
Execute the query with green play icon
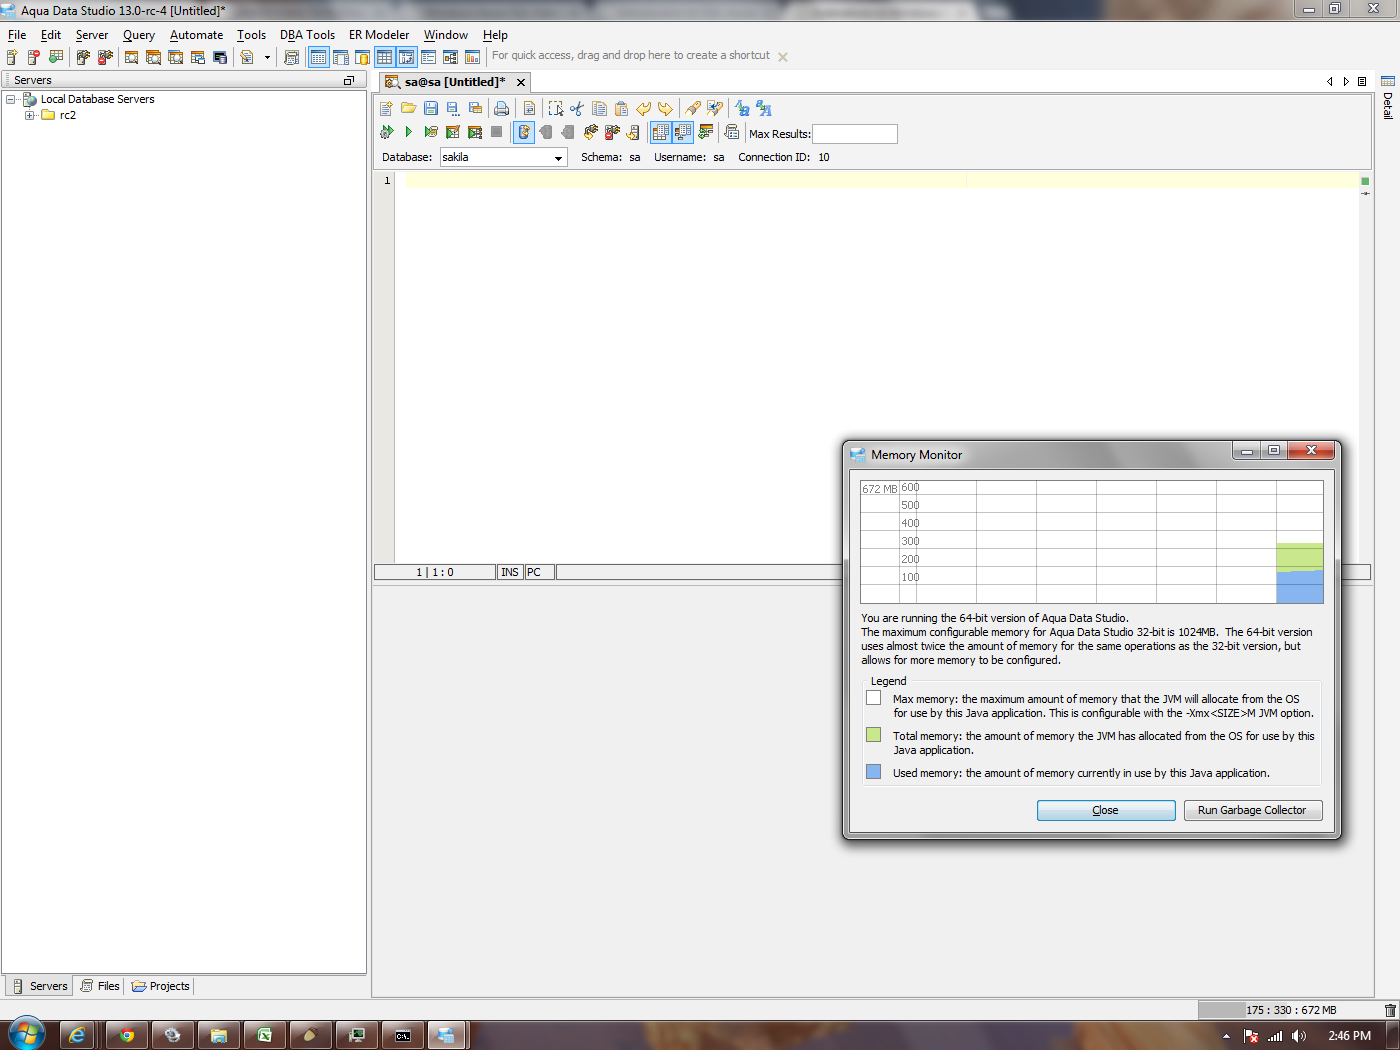409,132
